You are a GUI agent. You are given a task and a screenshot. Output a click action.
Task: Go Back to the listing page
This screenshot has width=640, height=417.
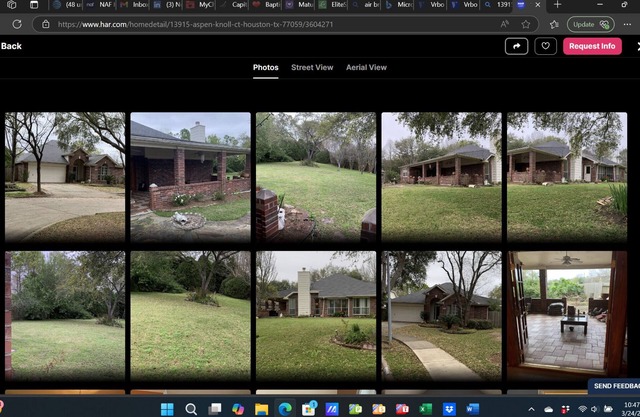(x=11, y=46)
